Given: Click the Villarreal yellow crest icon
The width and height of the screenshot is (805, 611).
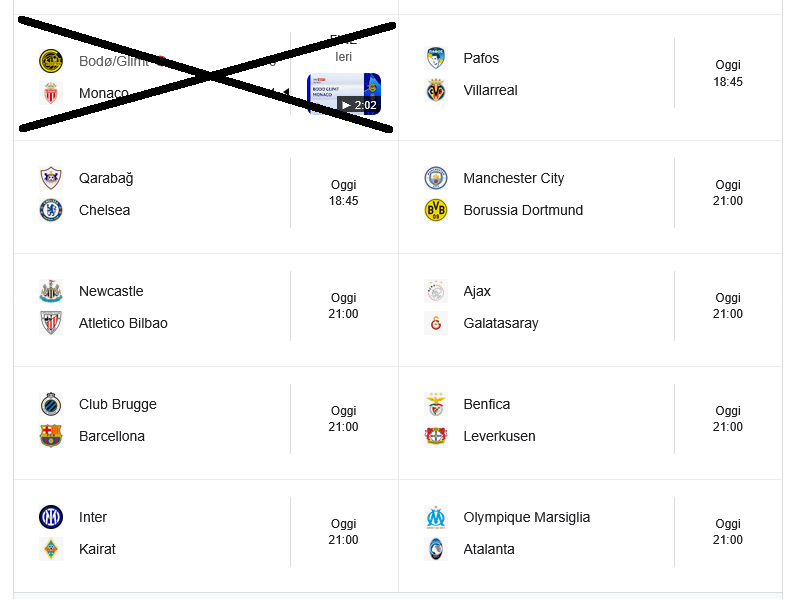Looking at the screenshot, I should [436, 91].
